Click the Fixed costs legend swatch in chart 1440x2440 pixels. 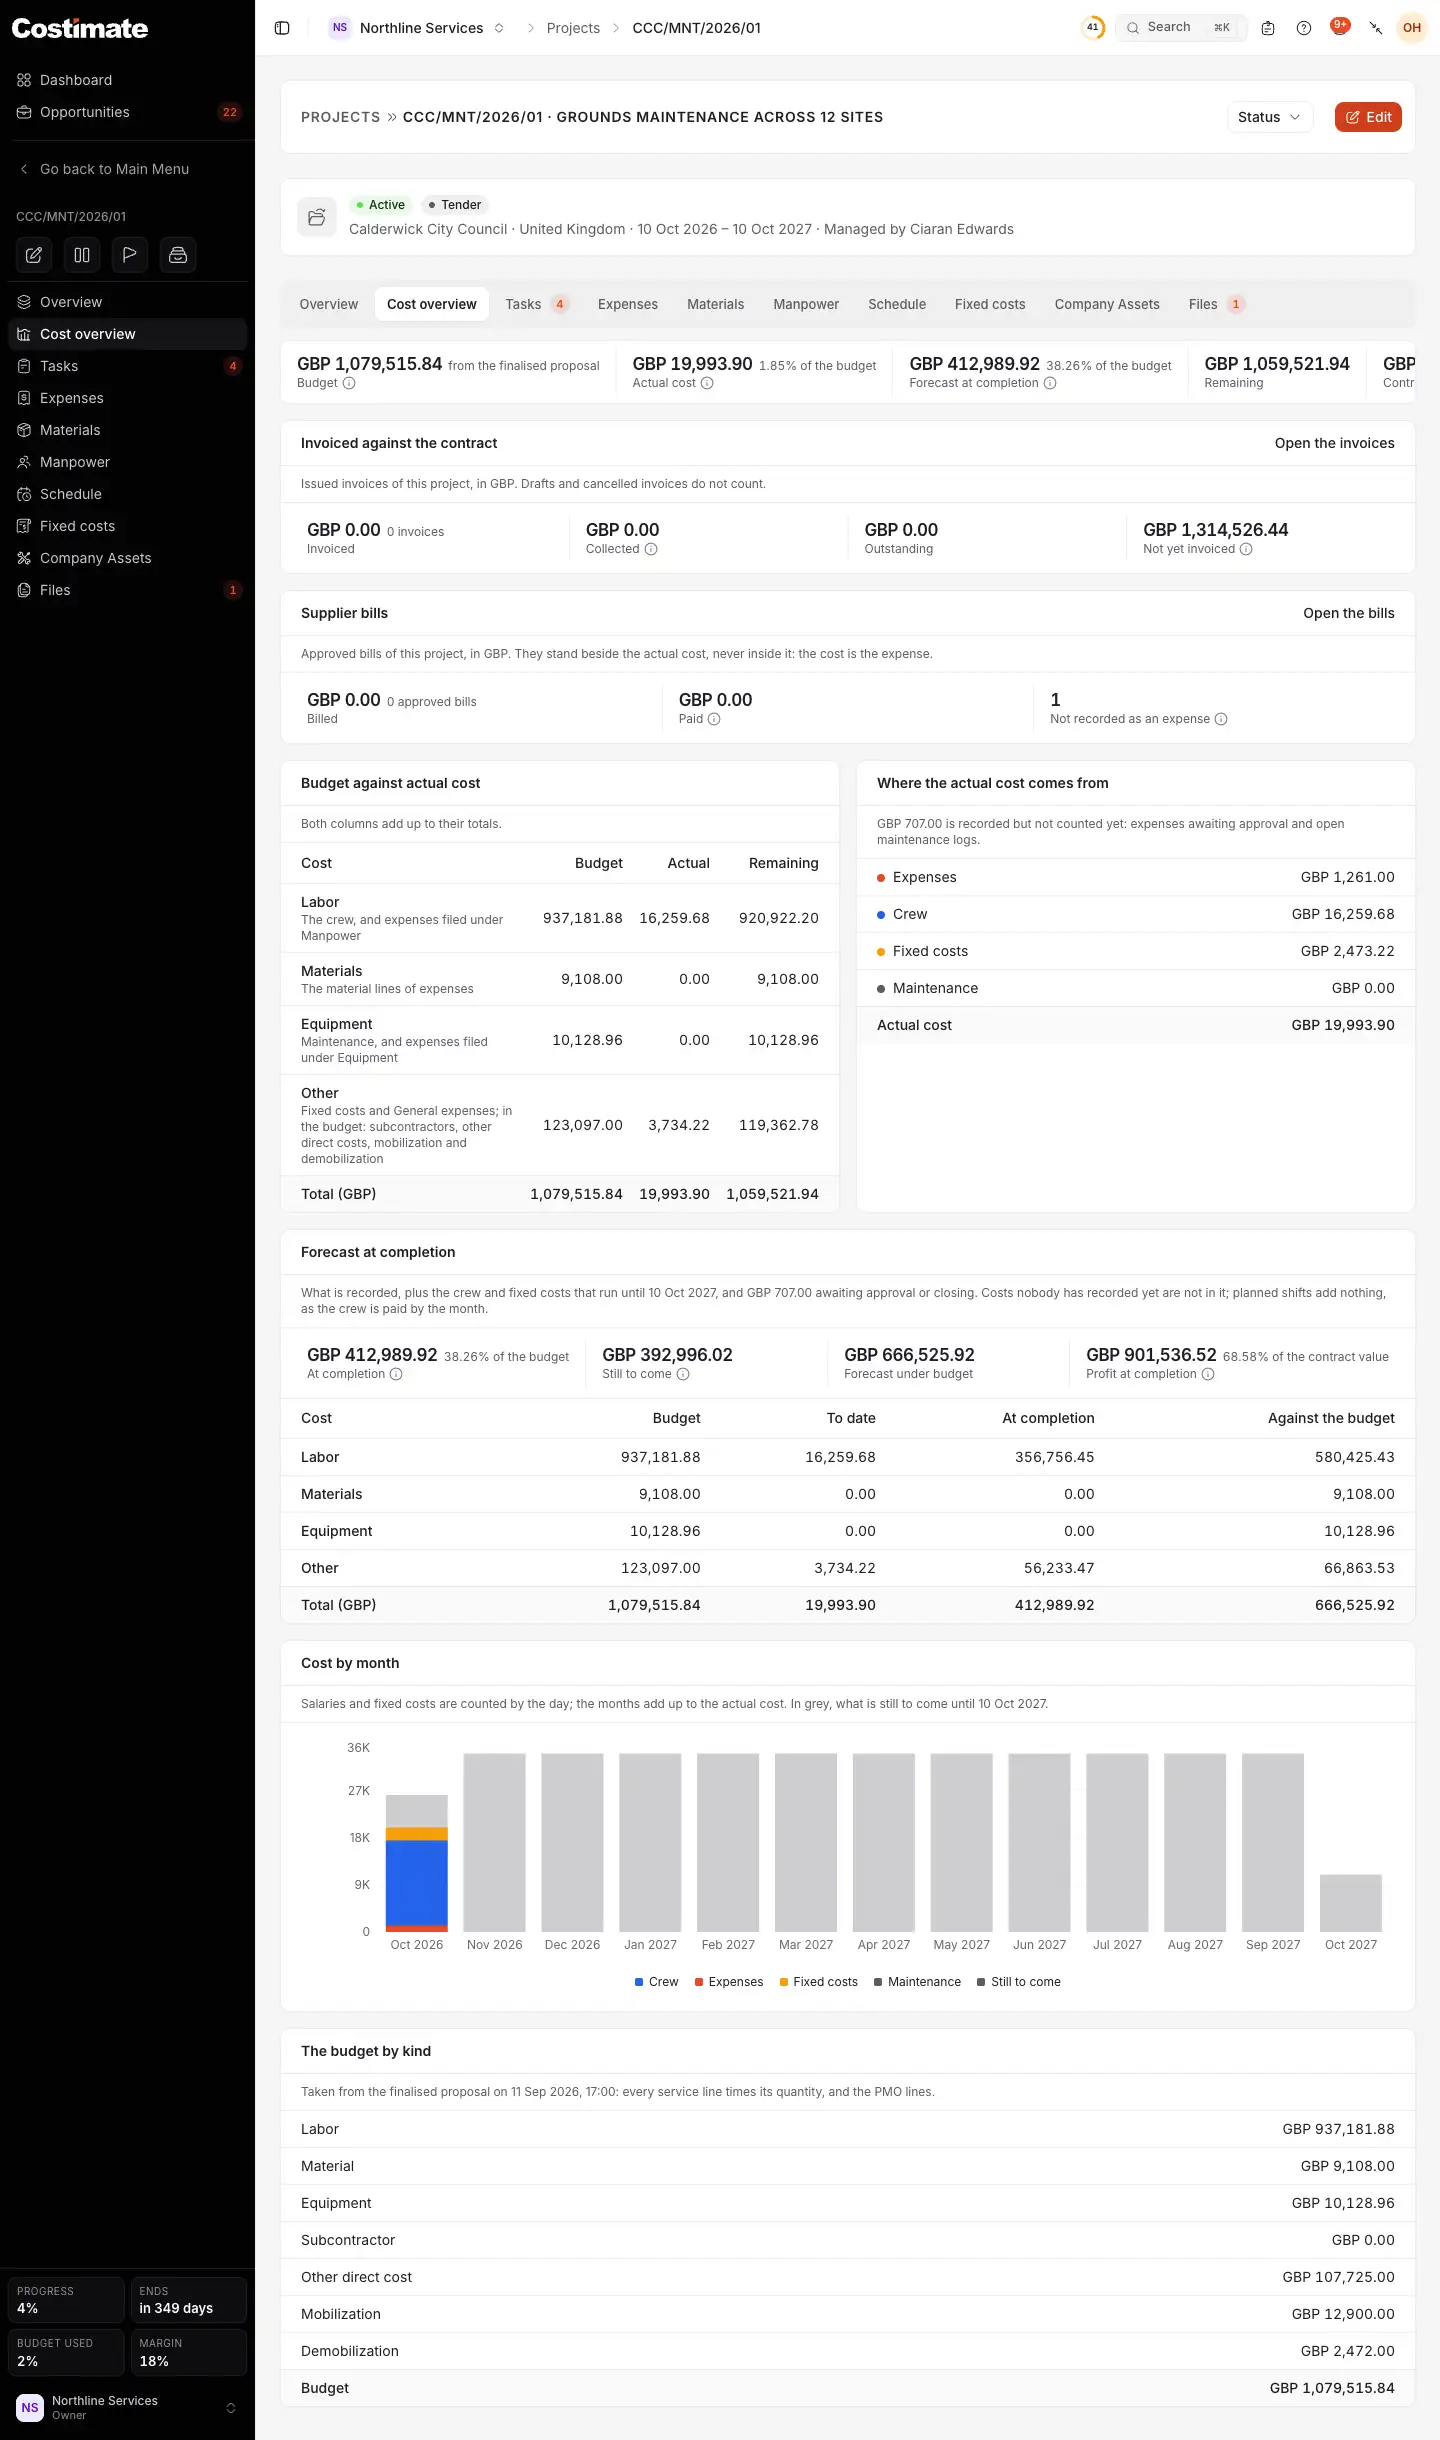pyautogui.click(x=784, y=1982)
